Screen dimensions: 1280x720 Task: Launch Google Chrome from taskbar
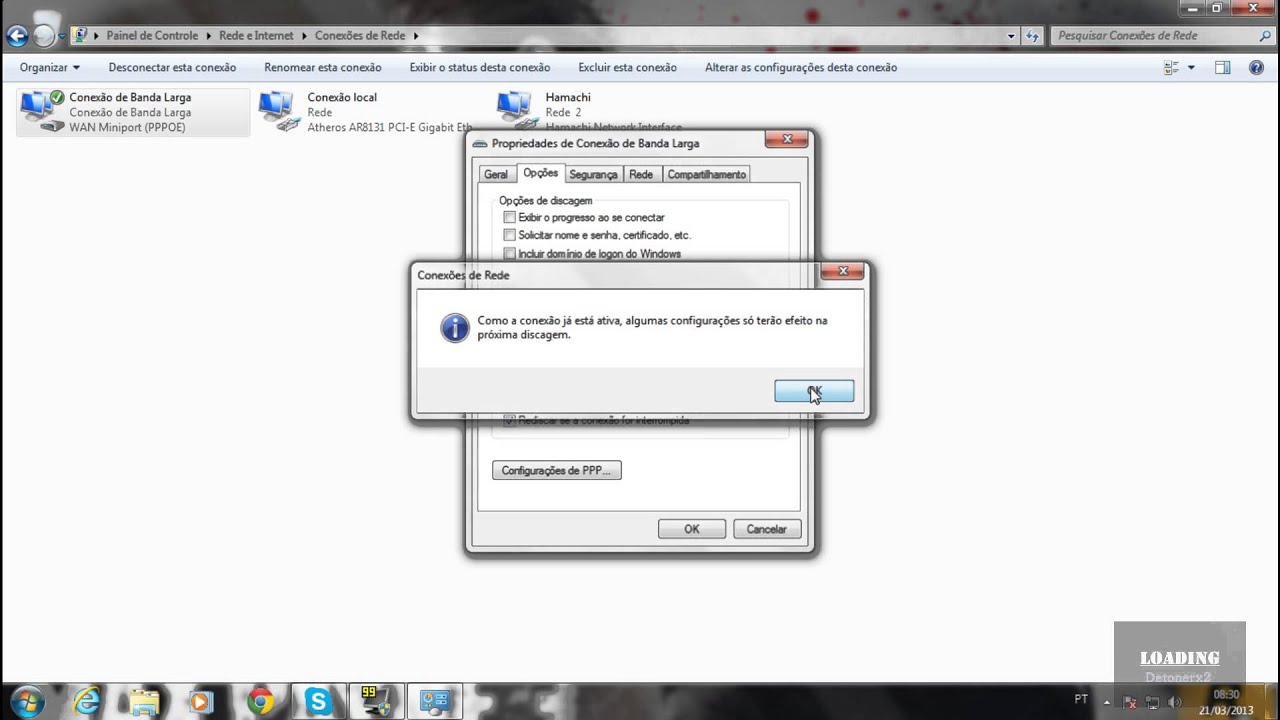coord(260,702)
